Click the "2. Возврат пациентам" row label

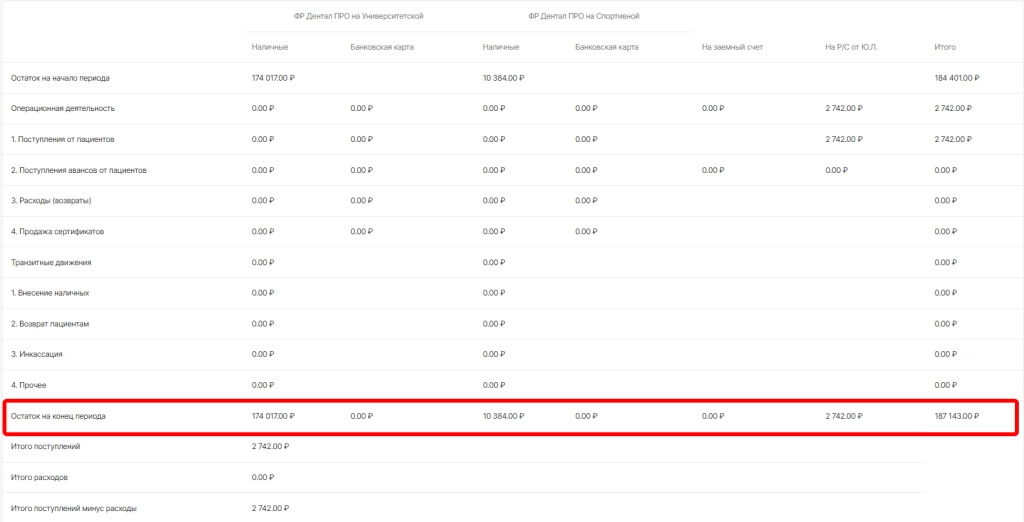(50, 324)
